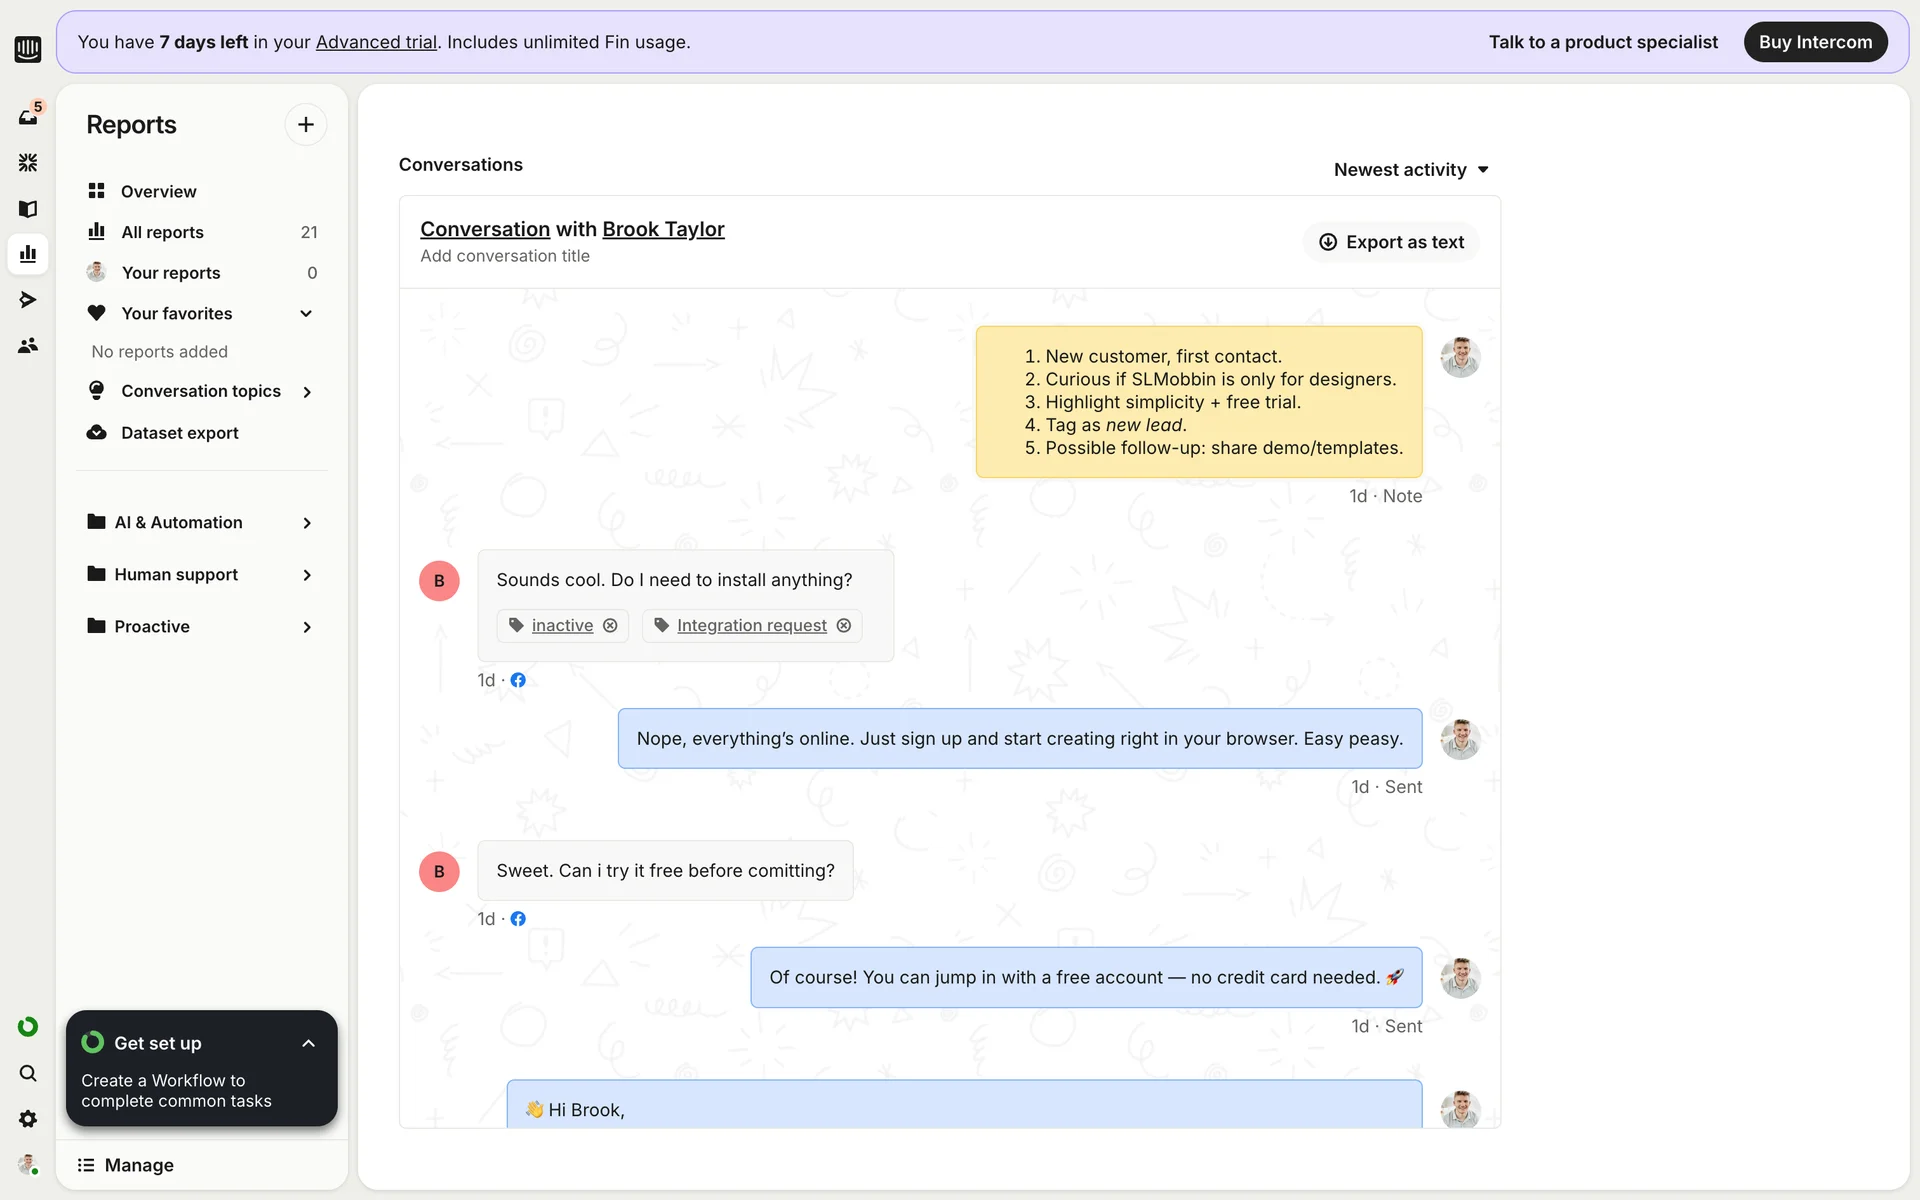Collapse the Get set up panel

click(308, 1043)
